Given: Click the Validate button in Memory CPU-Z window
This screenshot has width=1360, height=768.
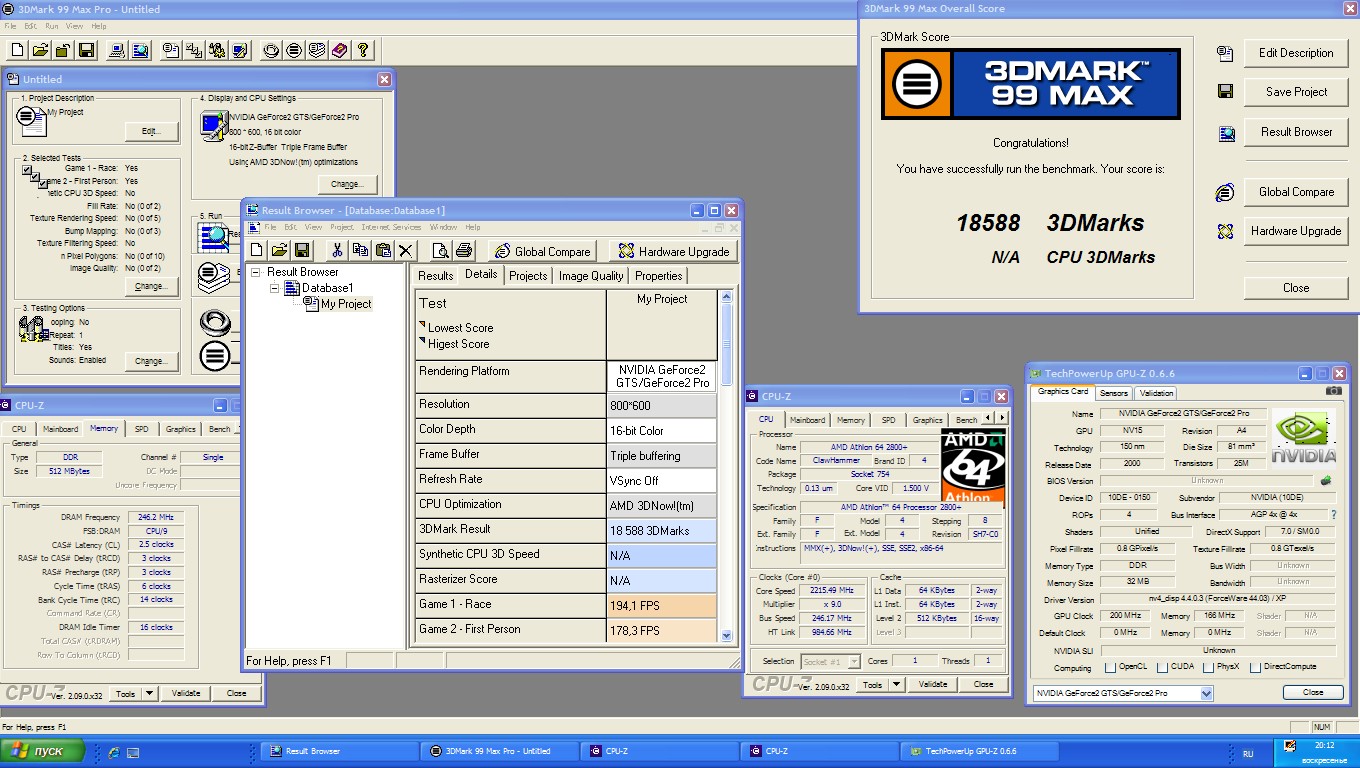Looking at the screenshot, I should pyautogui.click(x=186, y=693).
